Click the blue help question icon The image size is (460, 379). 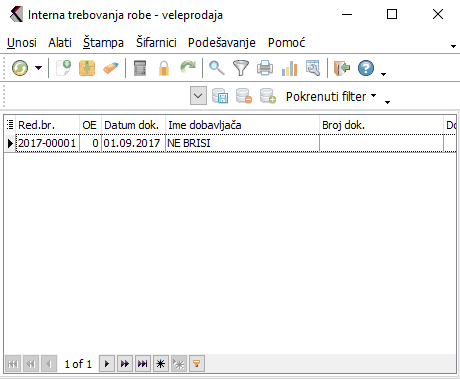(366, 68)
